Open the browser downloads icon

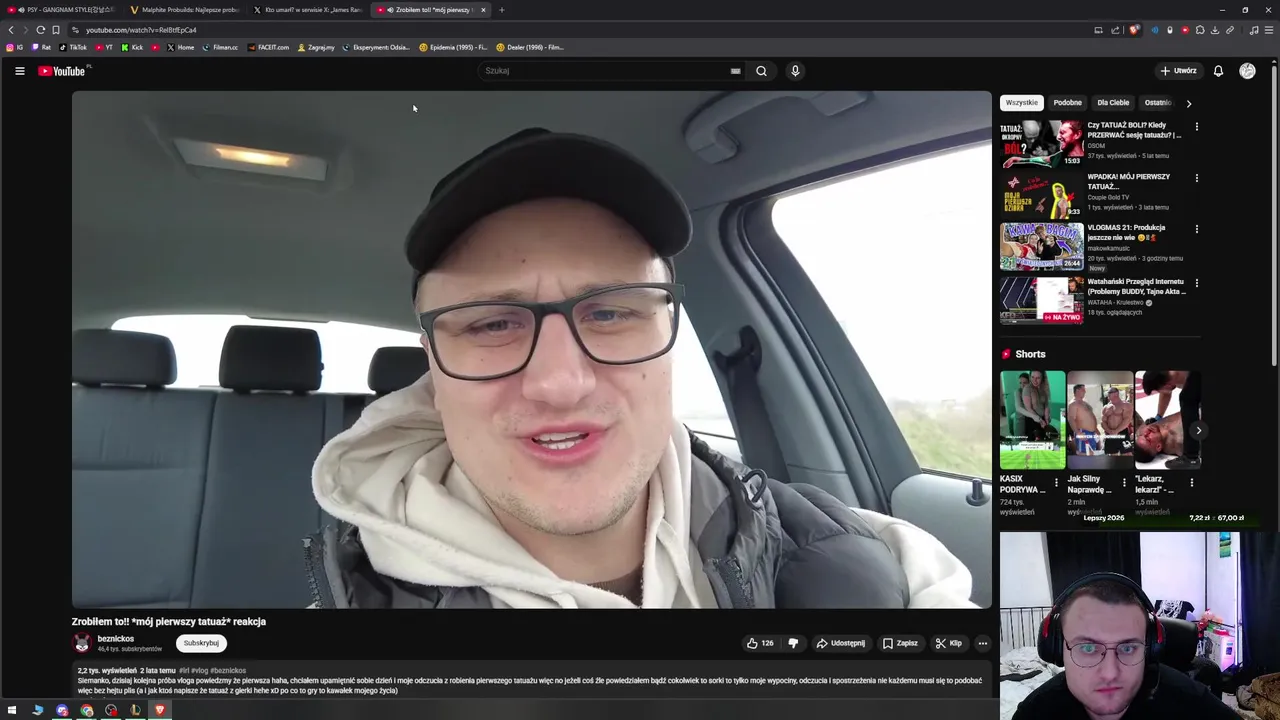click(1215, 30)
